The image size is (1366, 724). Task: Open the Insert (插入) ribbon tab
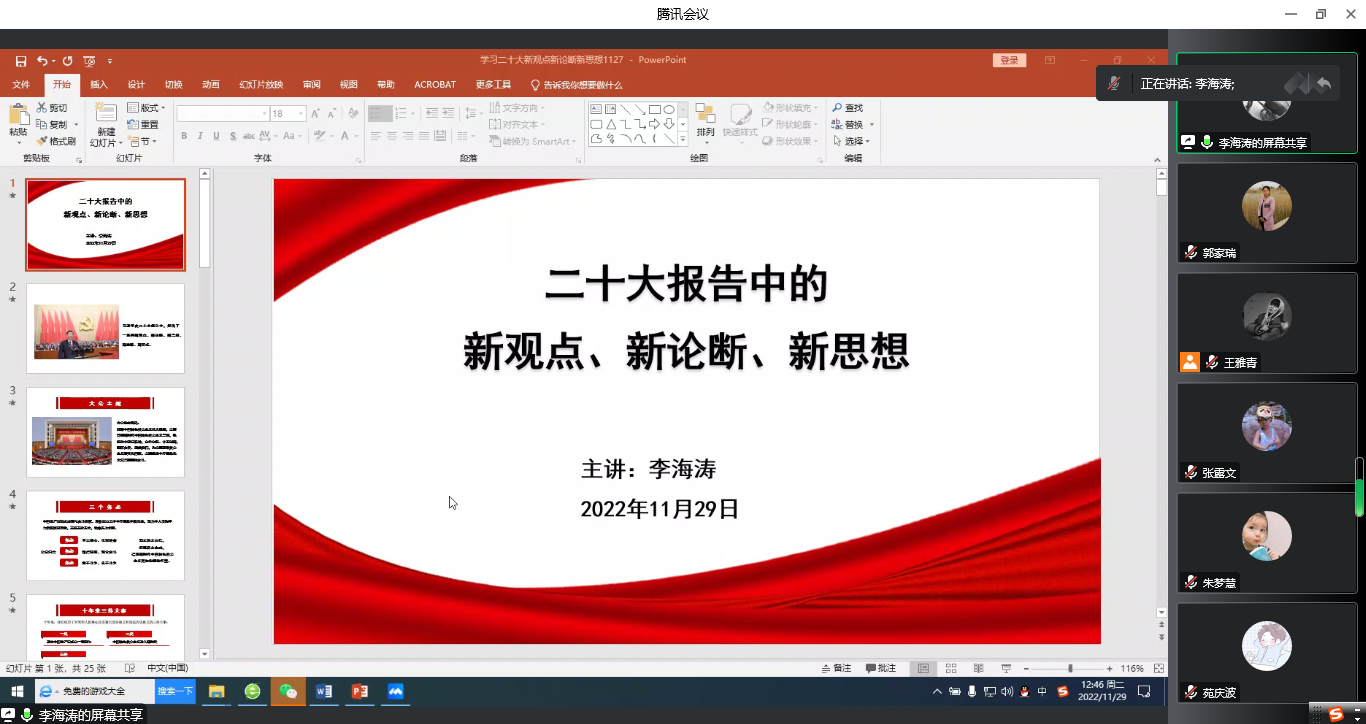tap(99, 85)
